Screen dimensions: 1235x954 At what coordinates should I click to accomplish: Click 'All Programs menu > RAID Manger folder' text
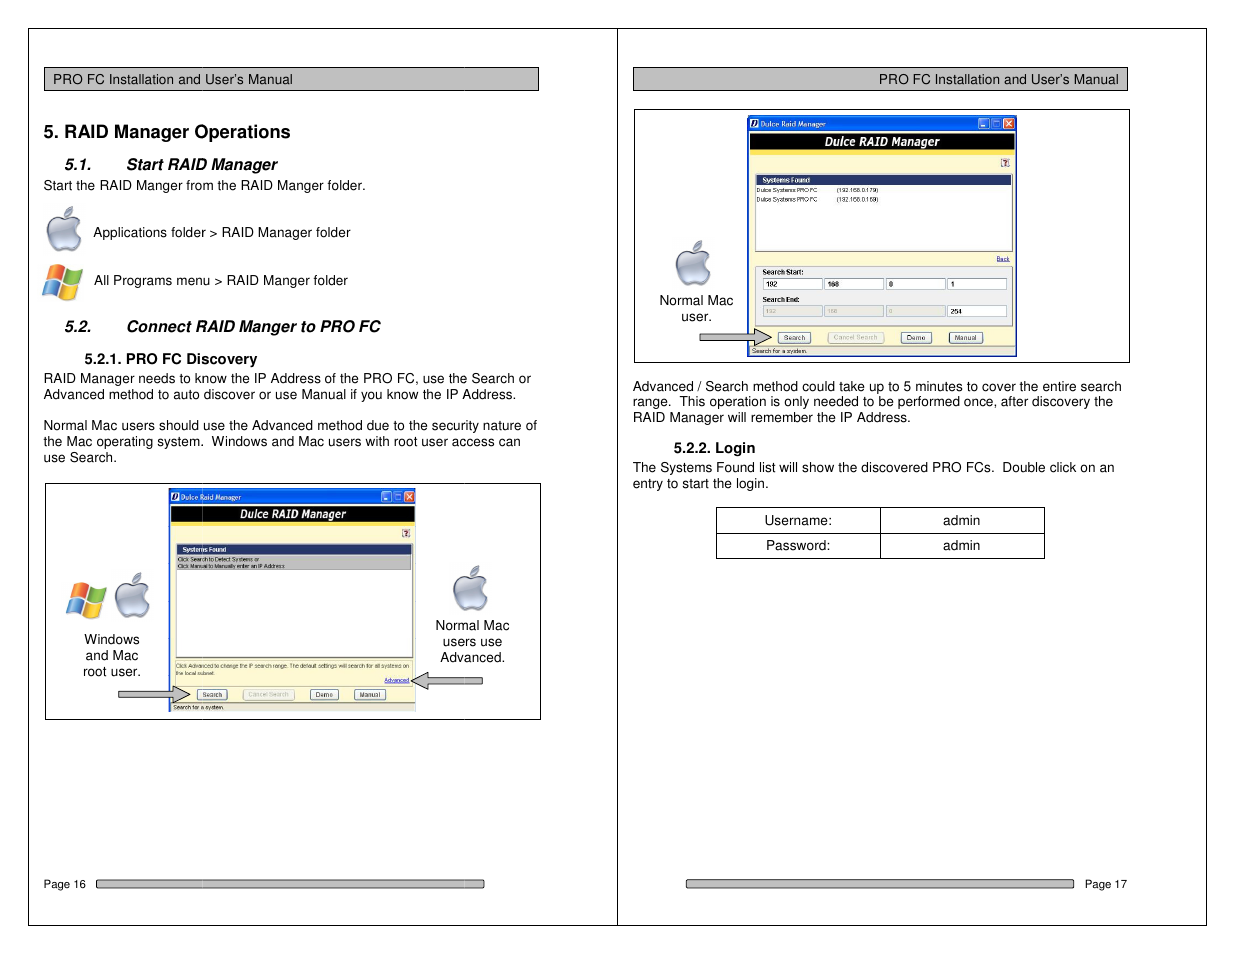coord(221,280)
